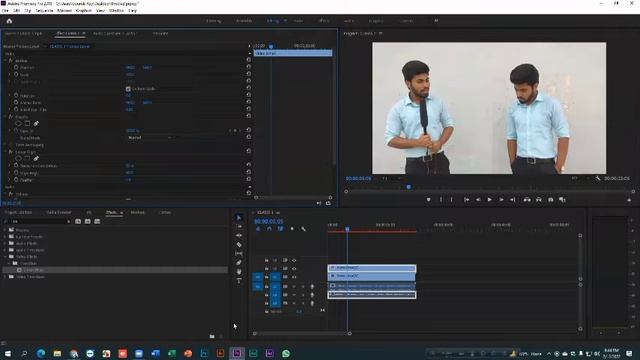The image size is (640, 360).
Task: Expand the Lumetri Presets folder
Action: pyautogui.click(x=5, y=237)
